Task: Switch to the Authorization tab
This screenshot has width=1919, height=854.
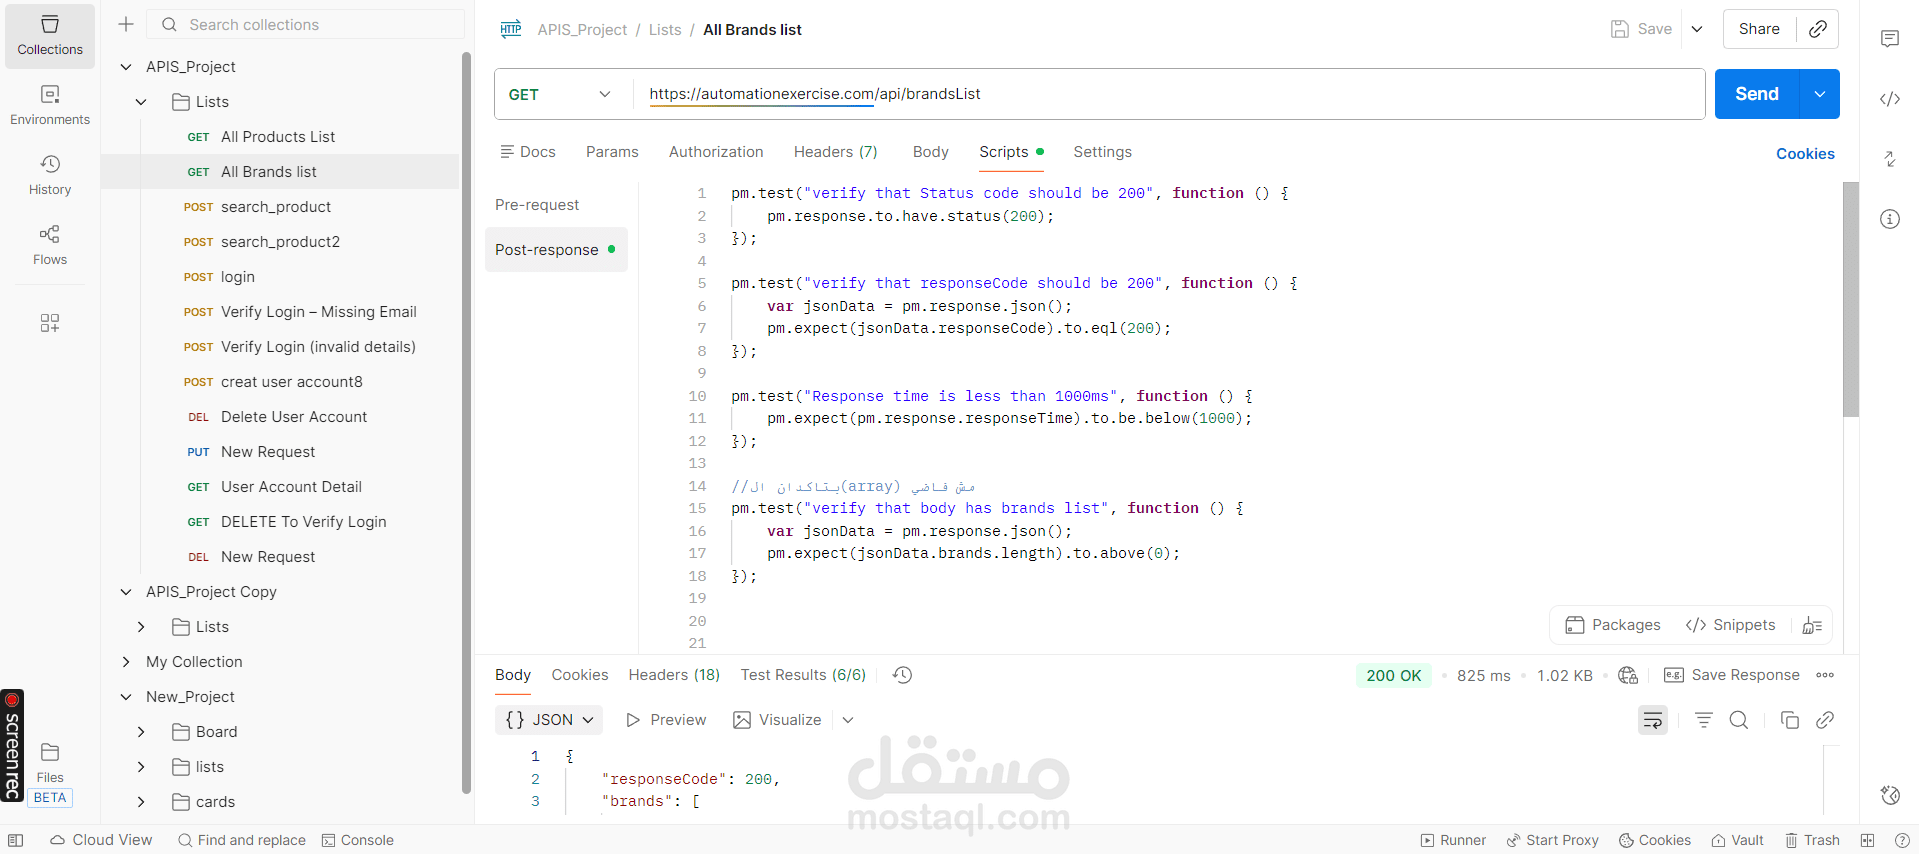Action: coord(716,152)
